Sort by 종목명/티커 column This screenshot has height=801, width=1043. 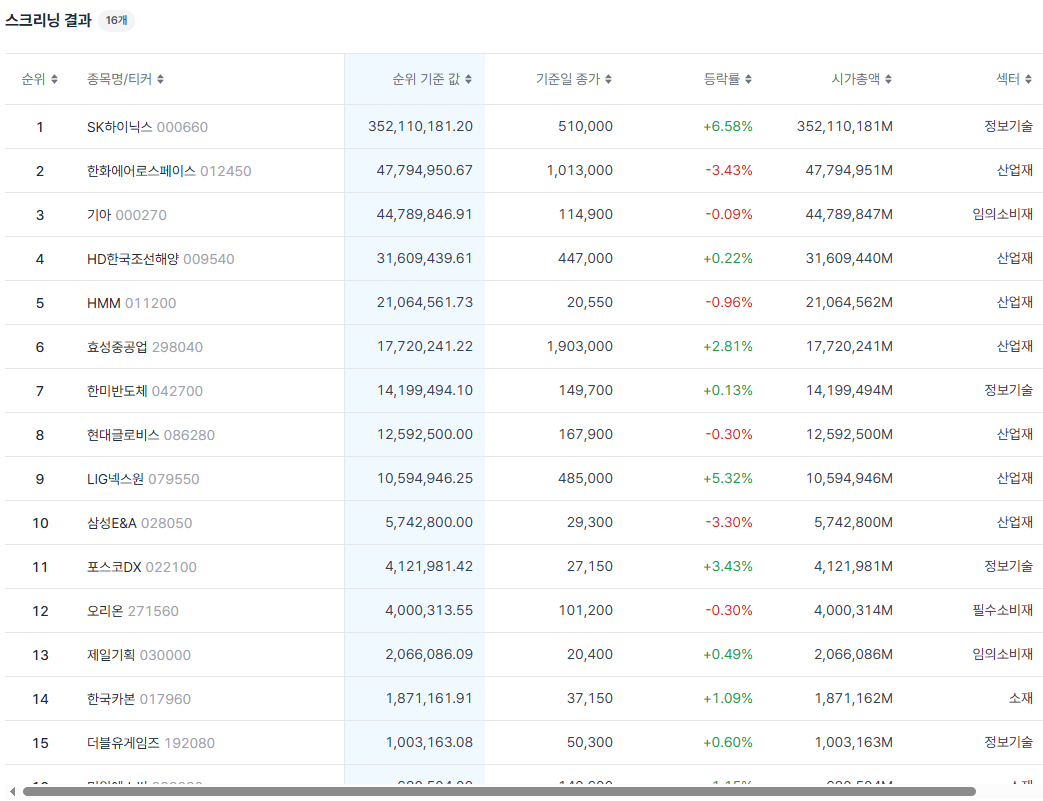[125, 79]
